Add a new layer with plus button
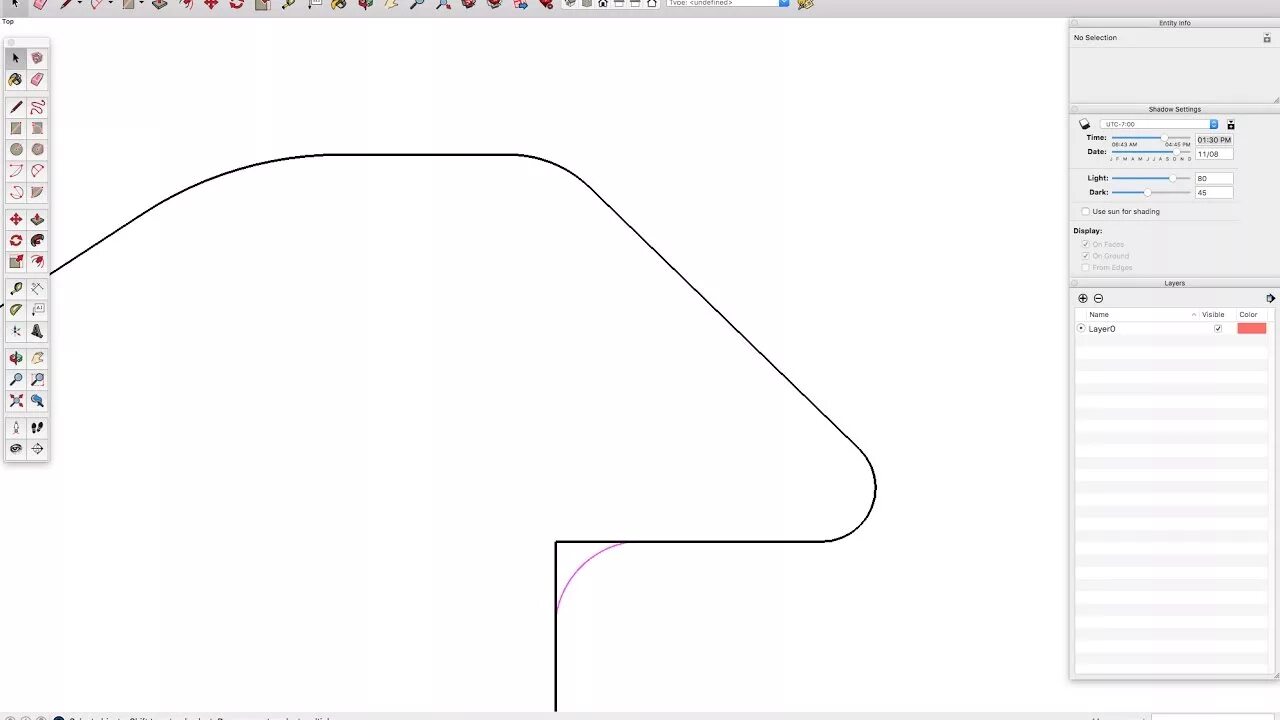 pos(1083,299)
